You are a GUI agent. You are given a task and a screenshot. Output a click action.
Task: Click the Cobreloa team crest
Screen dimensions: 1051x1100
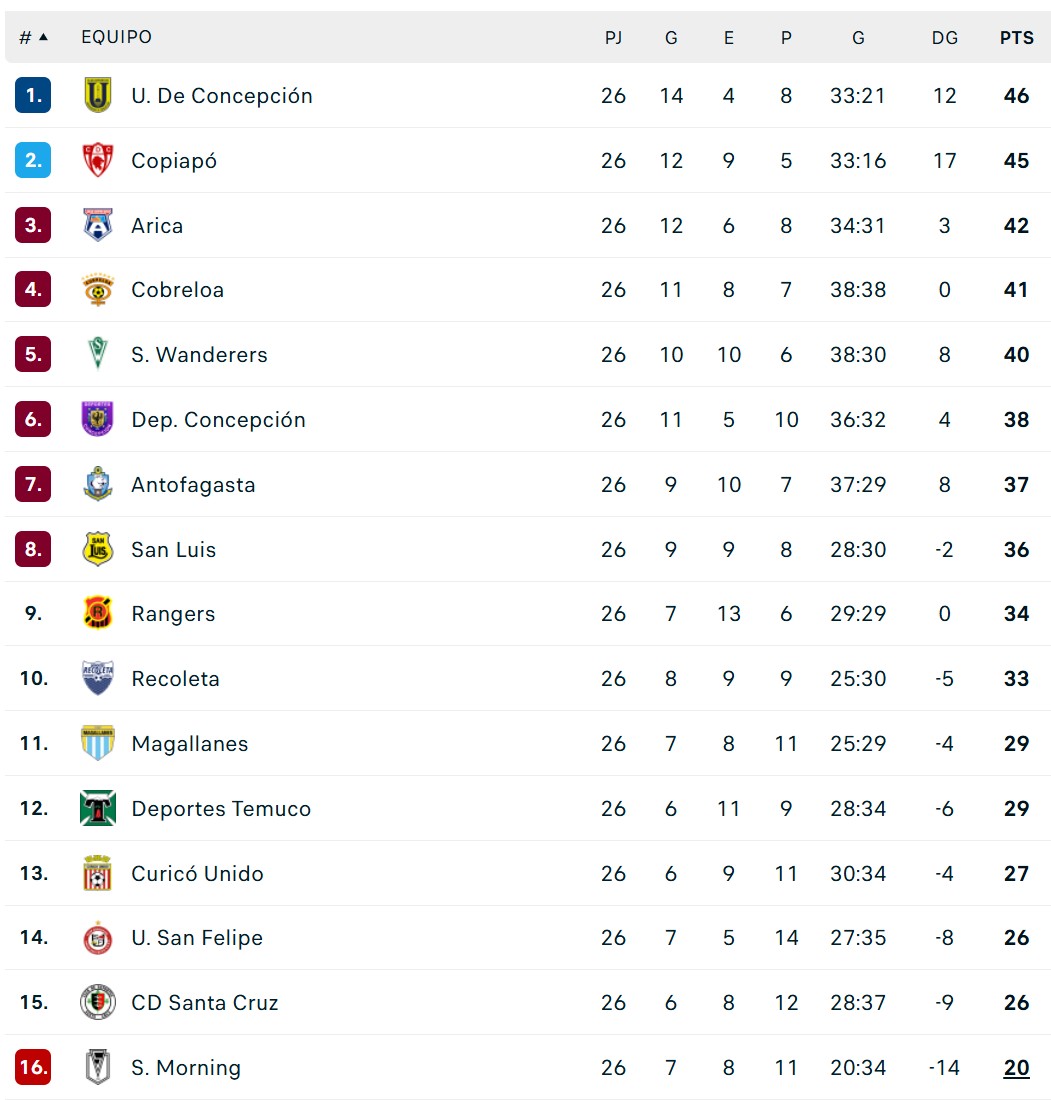pyautogui.click(x=98, y=290)
